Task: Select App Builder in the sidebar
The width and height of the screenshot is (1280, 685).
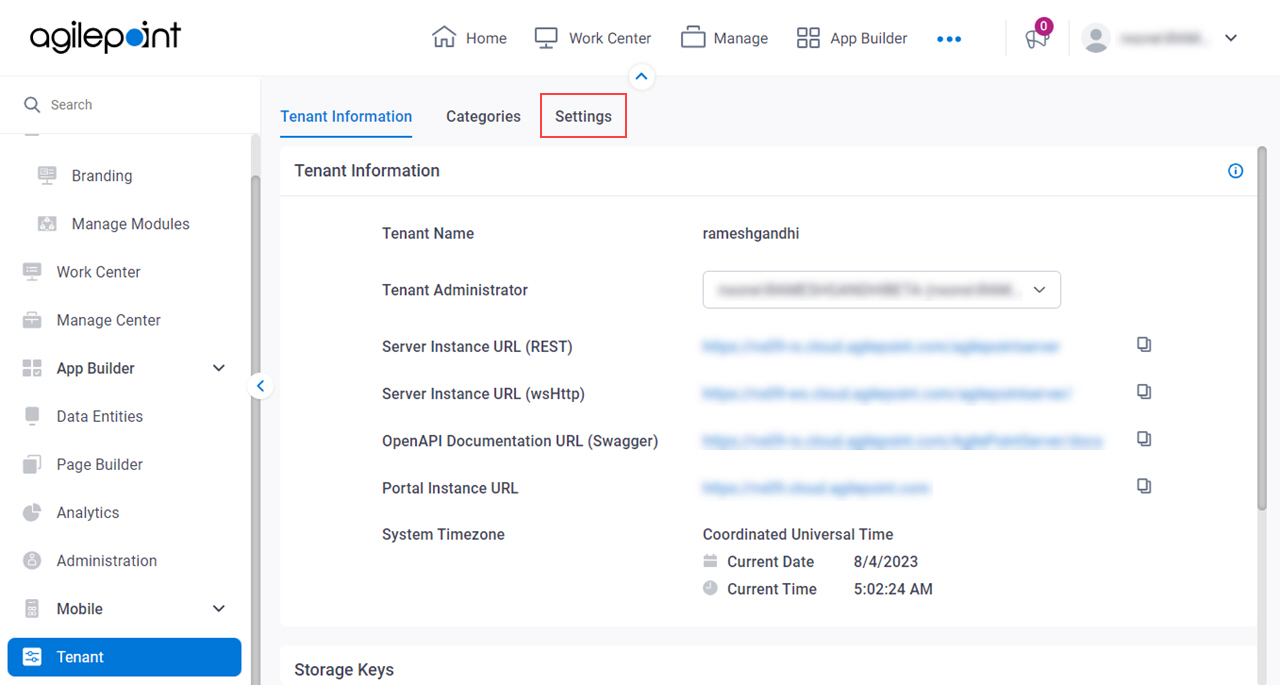Action: coord(95,368)
